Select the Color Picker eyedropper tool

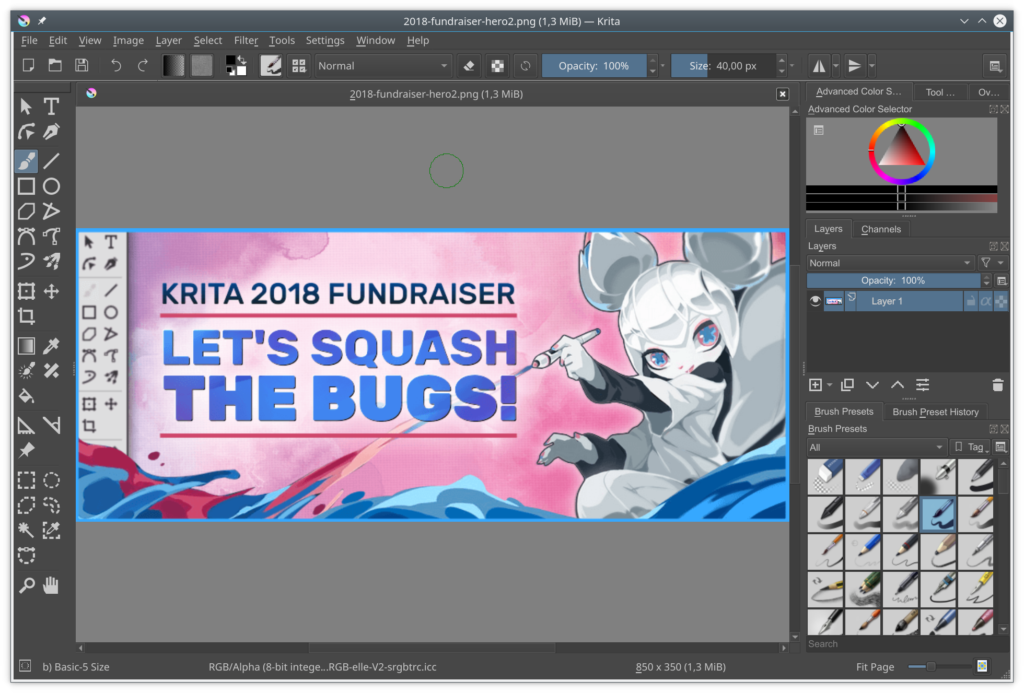click(x=51, y=346)
